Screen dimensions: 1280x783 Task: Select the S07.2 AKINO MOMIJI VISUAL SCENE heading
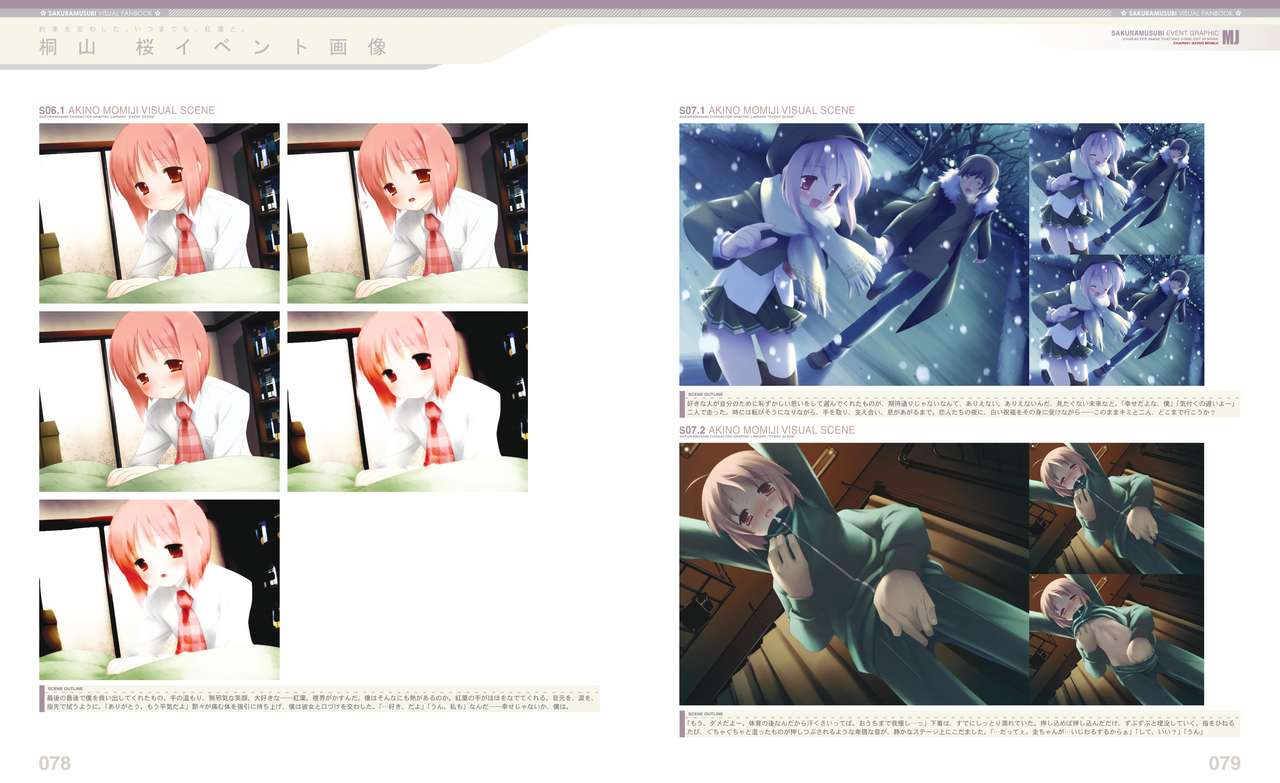(766, 430)
